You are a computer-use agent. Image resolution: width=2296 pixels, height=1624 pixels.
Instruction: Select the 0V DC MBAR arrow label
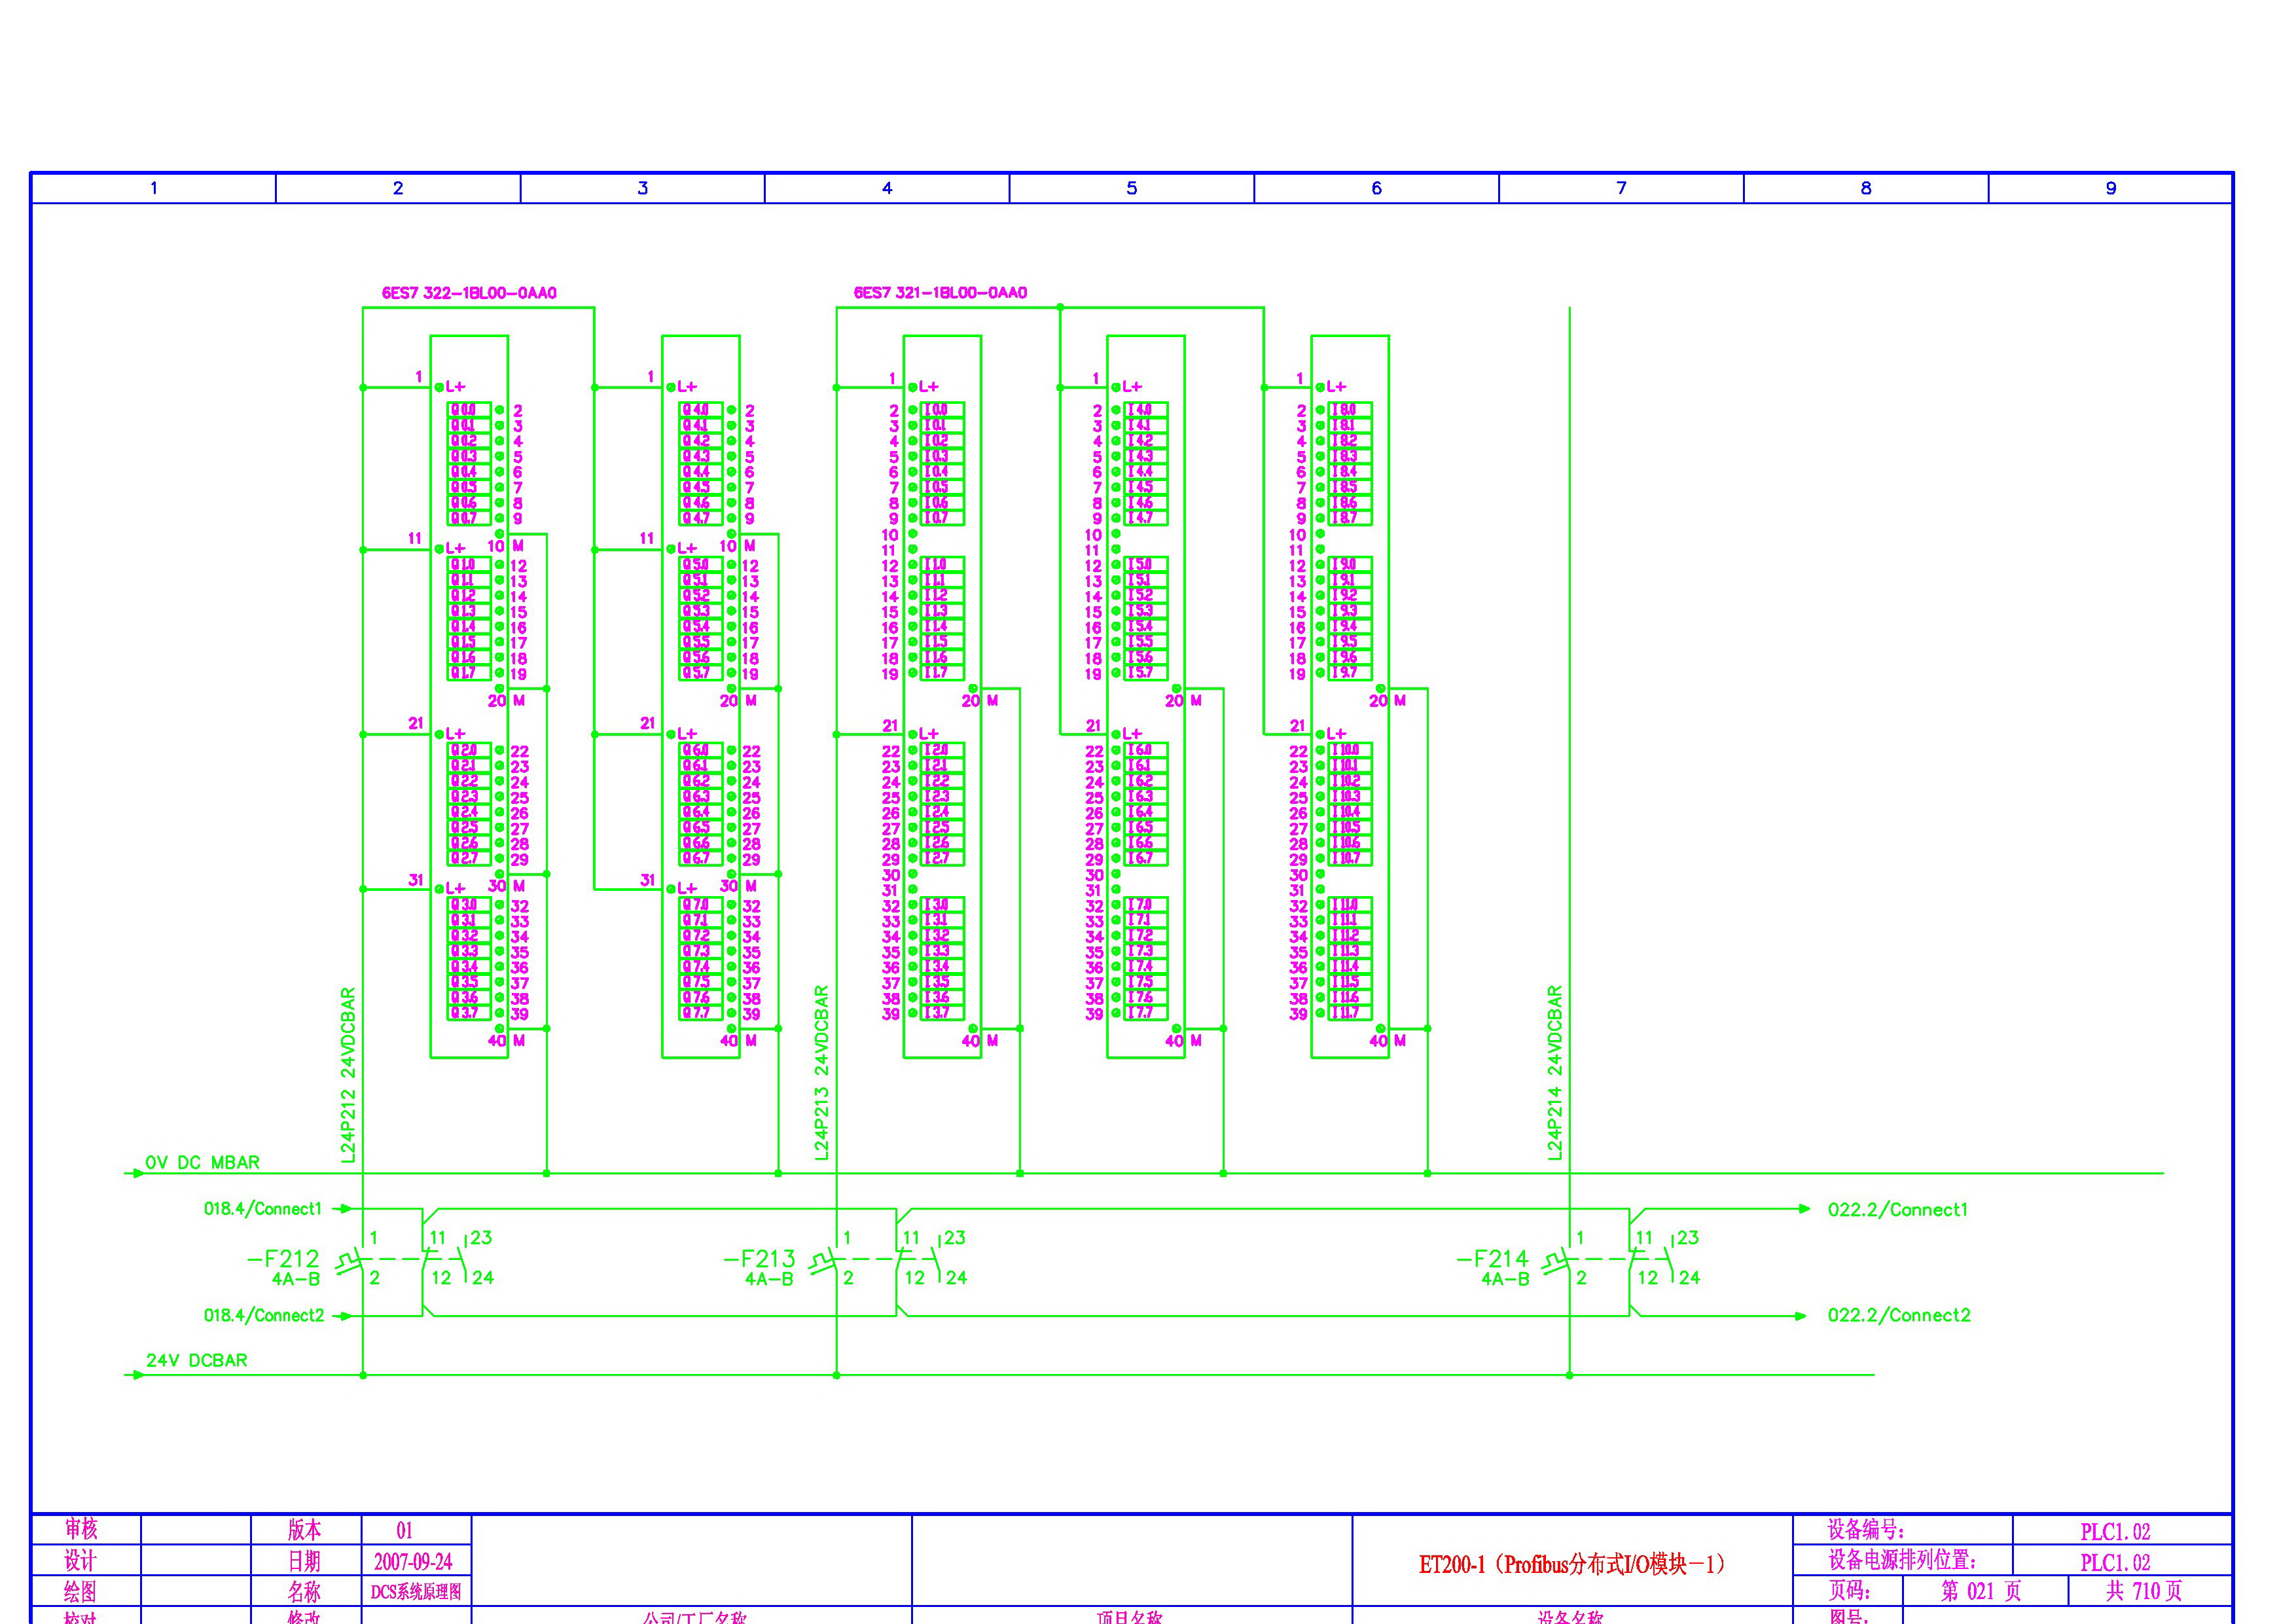tap(202, 1163)
